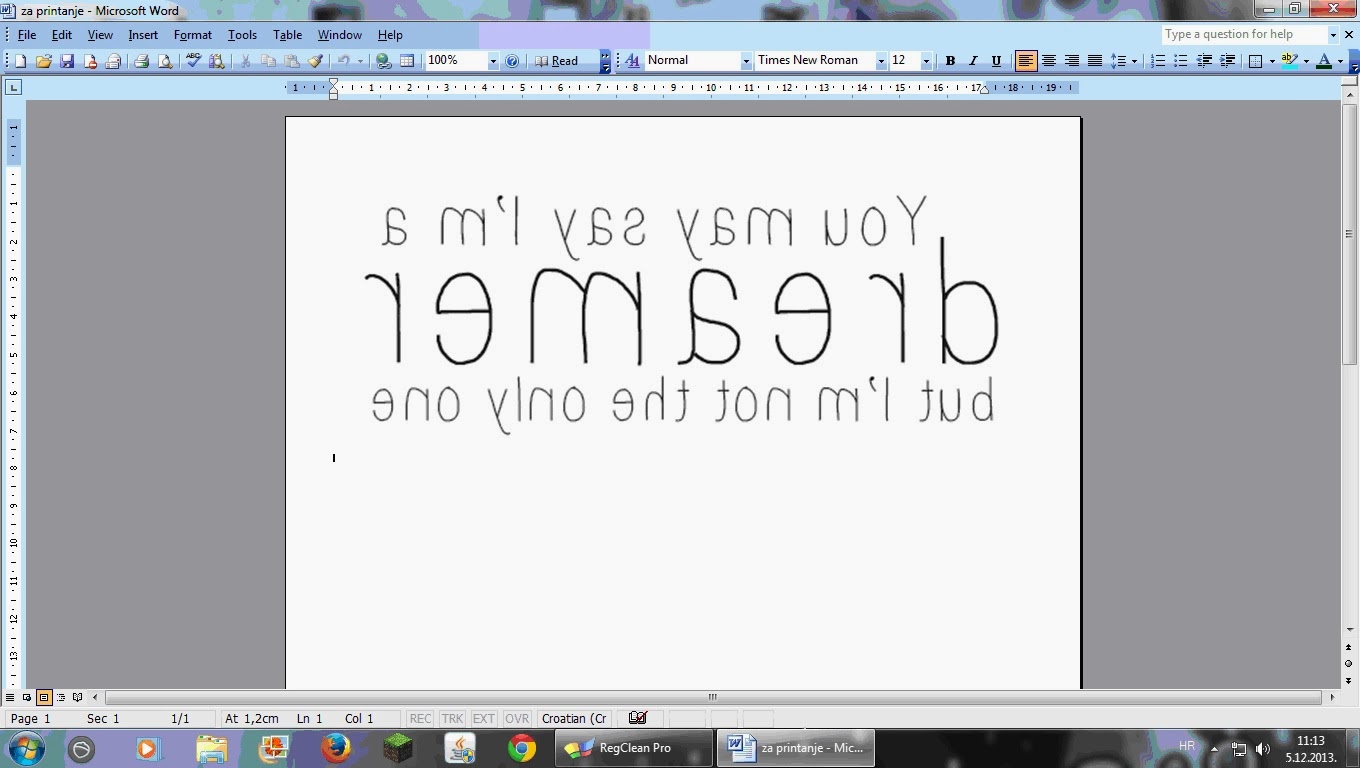Image resolution: width=1360 pixels, height=768 pixels.
Task: Click Croatian language in status bar
Action: (x=575, y=719)
